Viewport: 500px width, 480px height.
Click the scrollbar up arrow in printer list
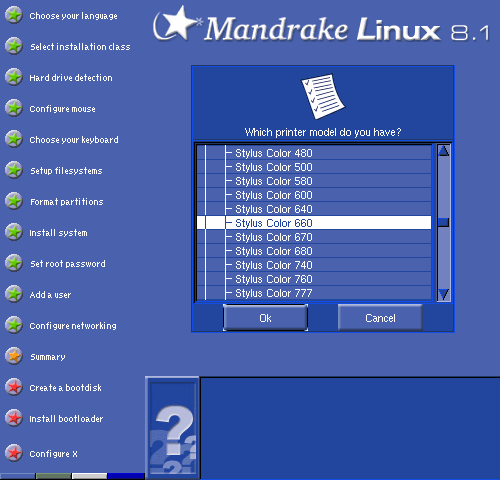444,150
